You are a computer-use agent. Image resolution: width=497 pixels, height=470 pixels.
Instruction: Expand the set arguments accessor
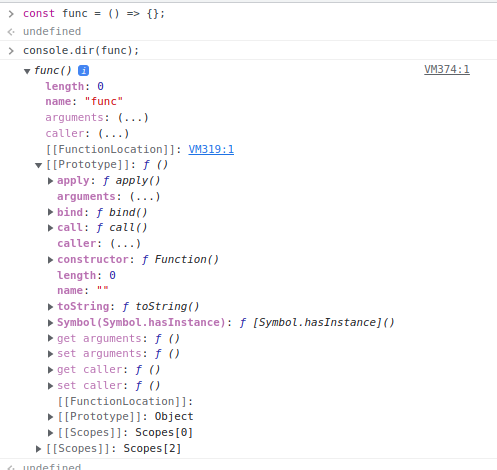tap(50, 354)
